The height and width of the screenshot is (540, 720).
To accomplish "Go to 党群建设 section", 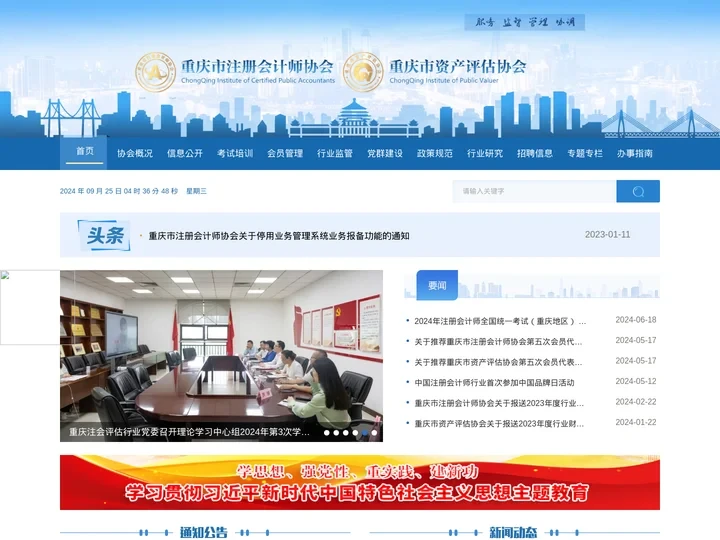I will tap(385, 153).
